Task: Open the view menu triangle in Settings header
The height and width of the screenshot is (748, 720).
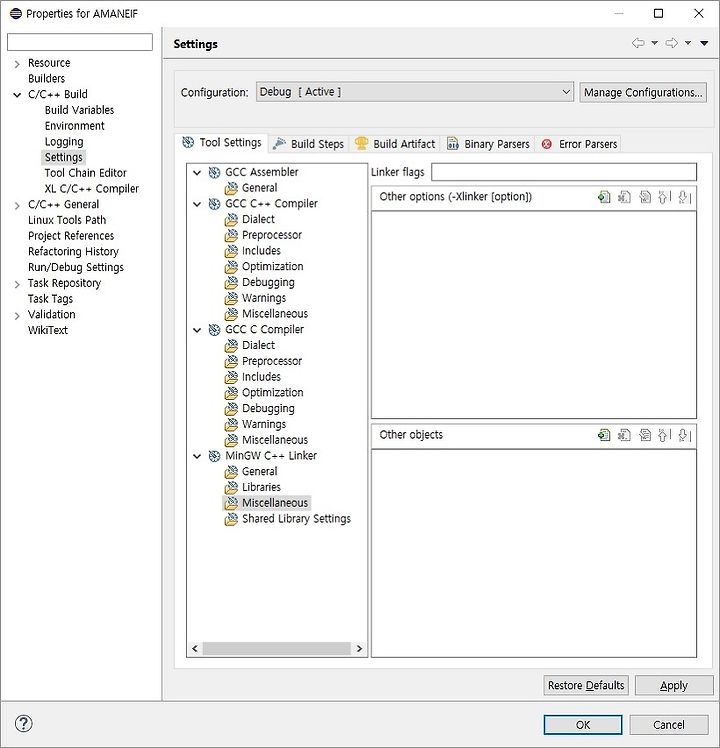Action: tap(704, 43)
